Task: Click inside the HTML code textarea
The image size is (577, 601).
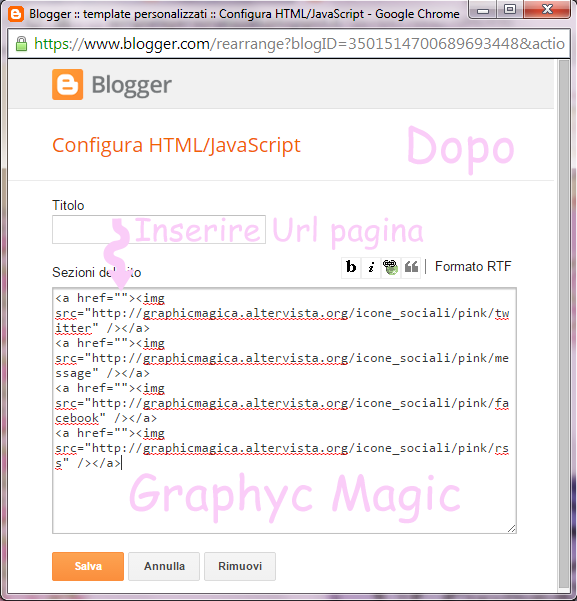Action: (284, 410)
